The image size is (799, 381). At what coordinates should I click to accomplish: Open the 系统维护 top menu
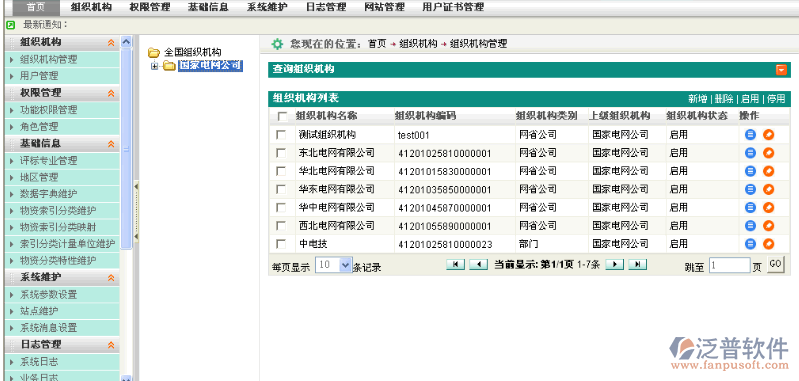tap(267, 8)
